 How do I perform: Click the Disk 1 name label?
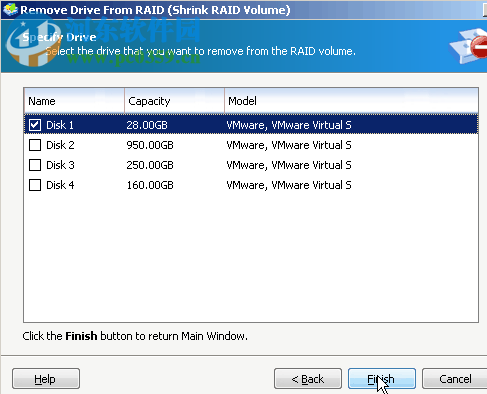tap(60, 125)
